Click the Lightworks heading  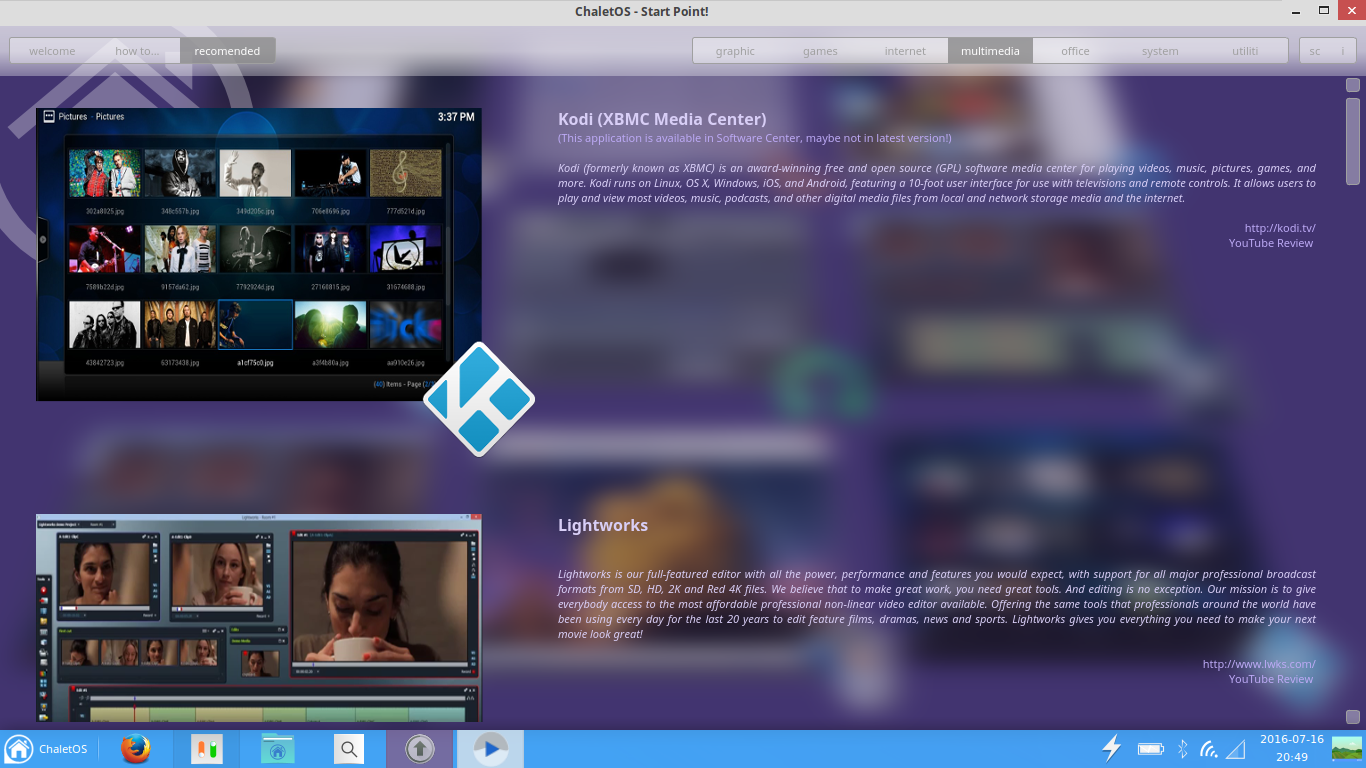pos(603,525)
